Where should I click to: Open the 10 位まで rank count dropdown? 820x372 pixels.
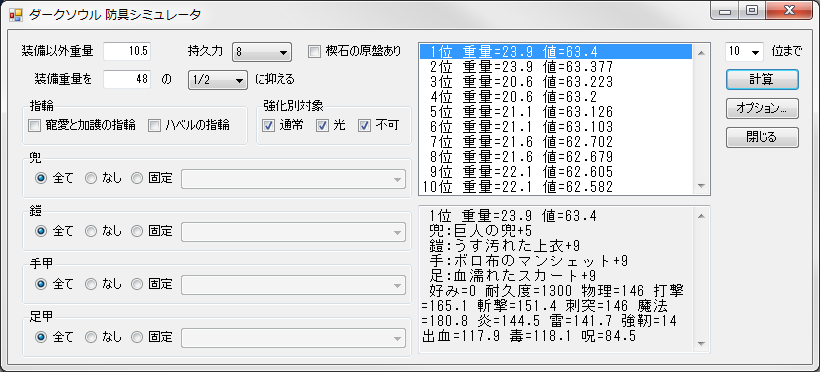coord(744,51)
